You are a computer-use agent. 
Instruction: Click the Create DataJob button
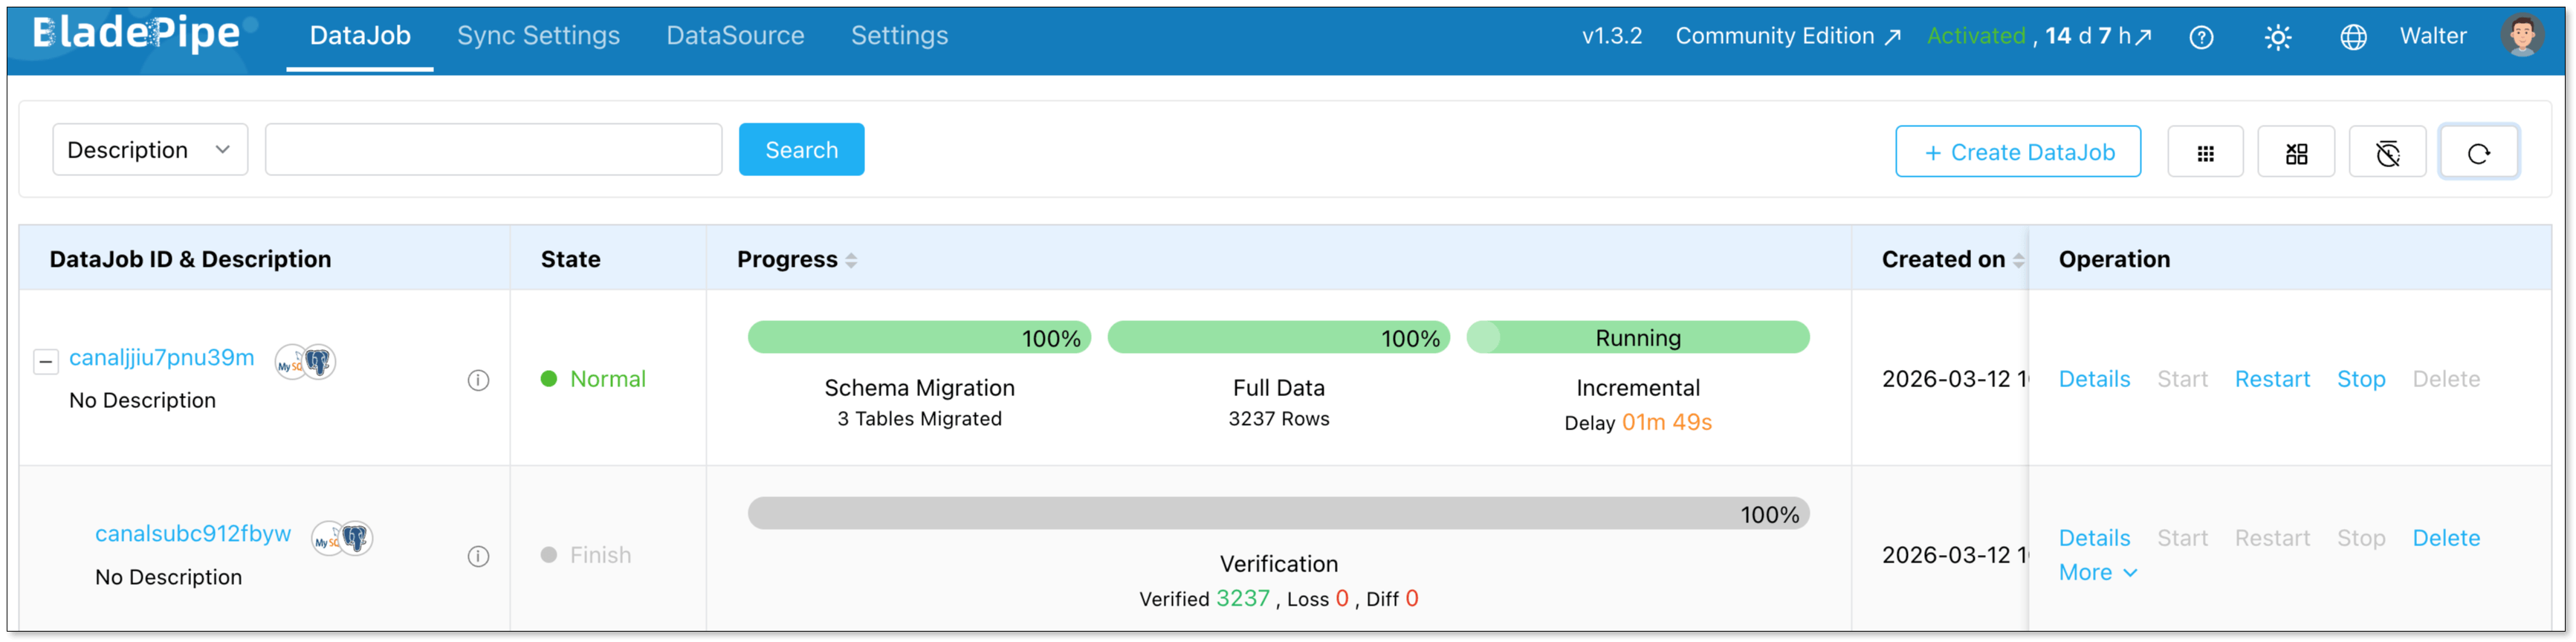pos(2017,152)
